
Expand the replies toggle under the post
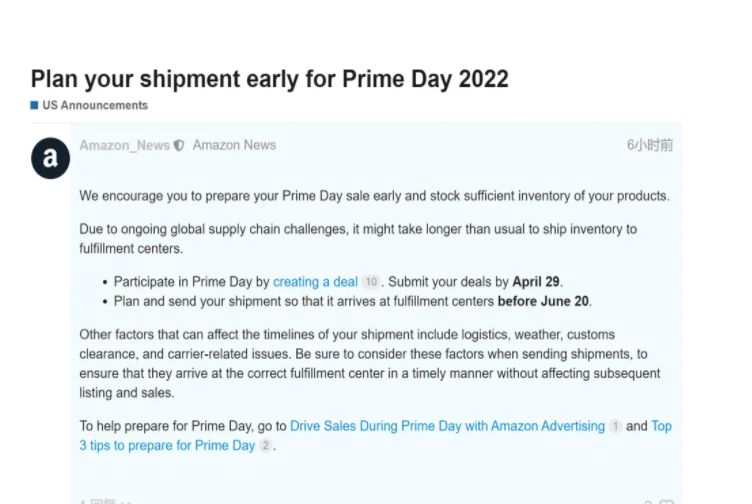(x=106, y=502)
